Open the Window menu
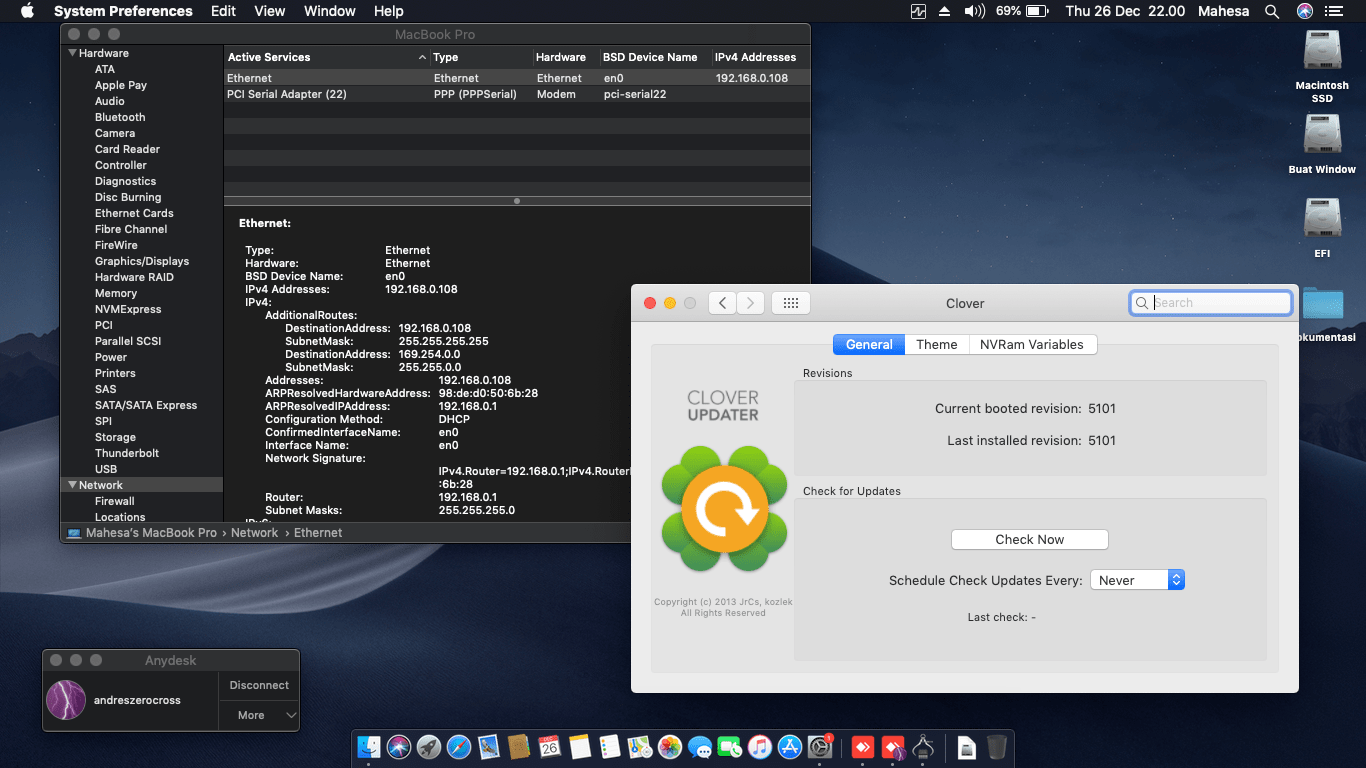This screenshot has width=1366, height=768. 329,11
